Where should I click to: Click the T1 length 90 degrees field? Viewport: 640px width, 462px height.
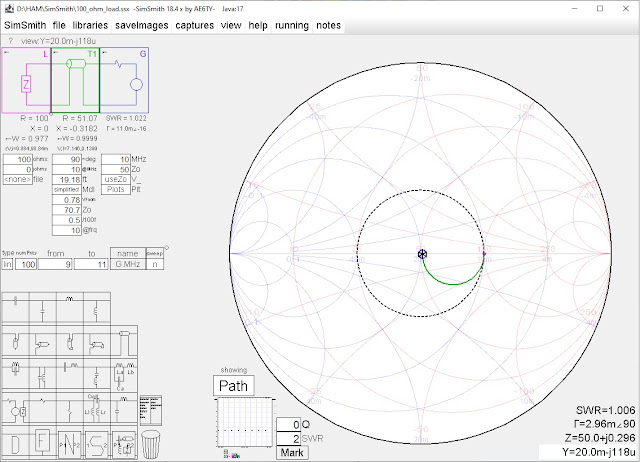[x=67, y=160]
